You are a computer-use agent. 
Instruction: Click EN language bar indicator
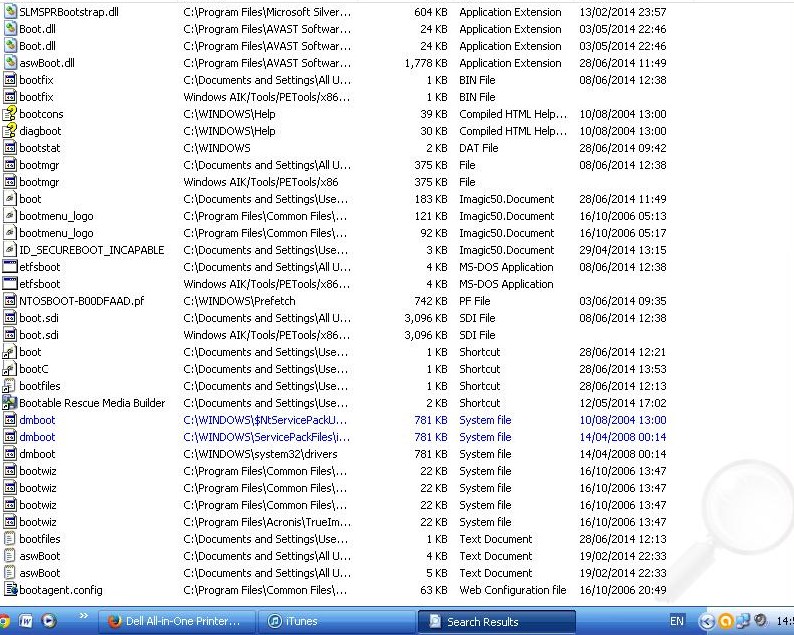pos(677,621)
